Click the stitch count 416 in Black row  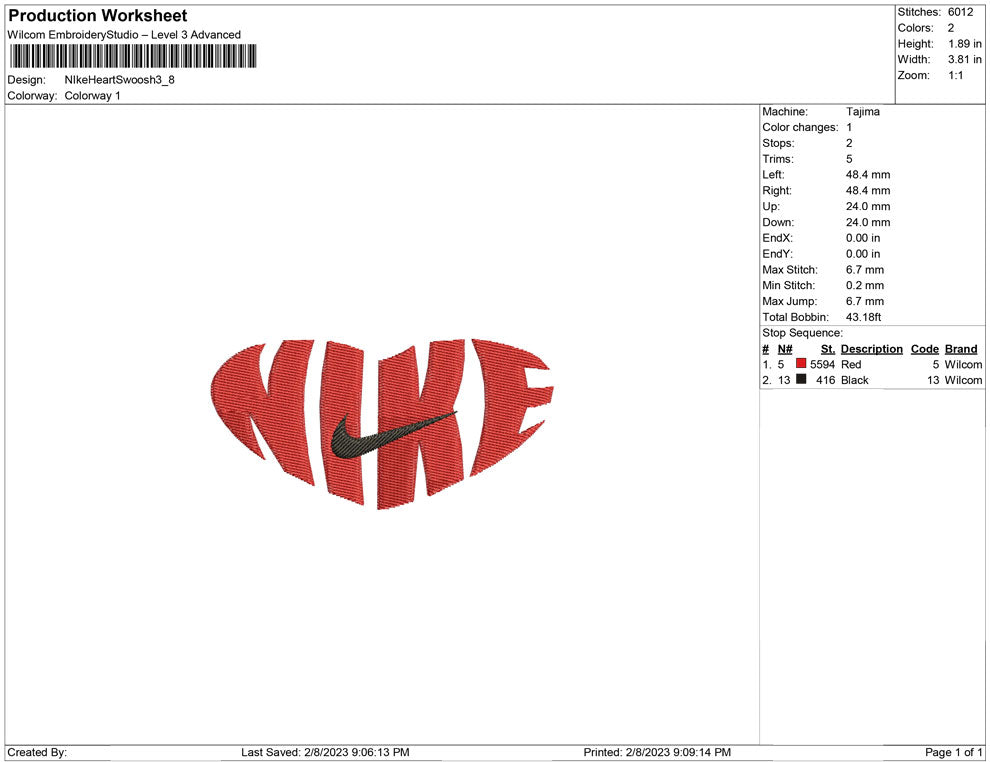tap(826, 380)
